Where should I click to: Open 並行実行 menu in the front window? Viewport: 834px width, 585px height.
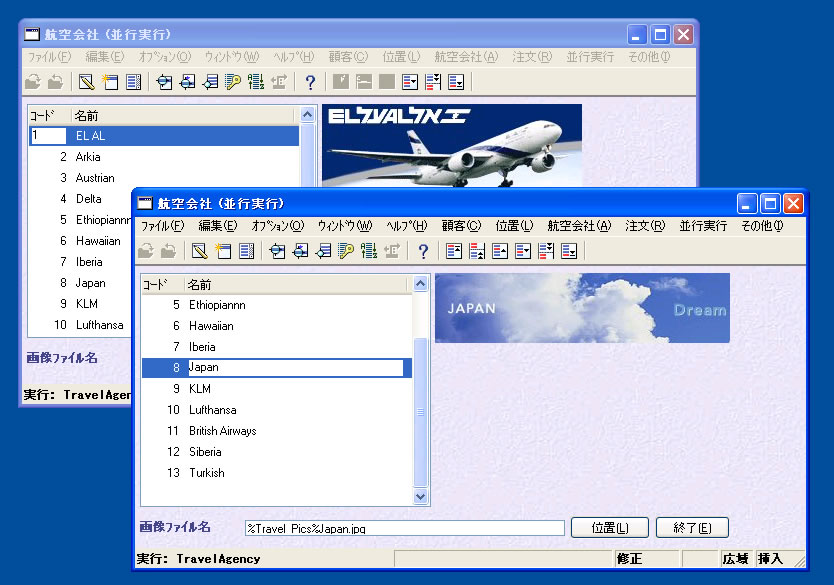coord(703,226)
